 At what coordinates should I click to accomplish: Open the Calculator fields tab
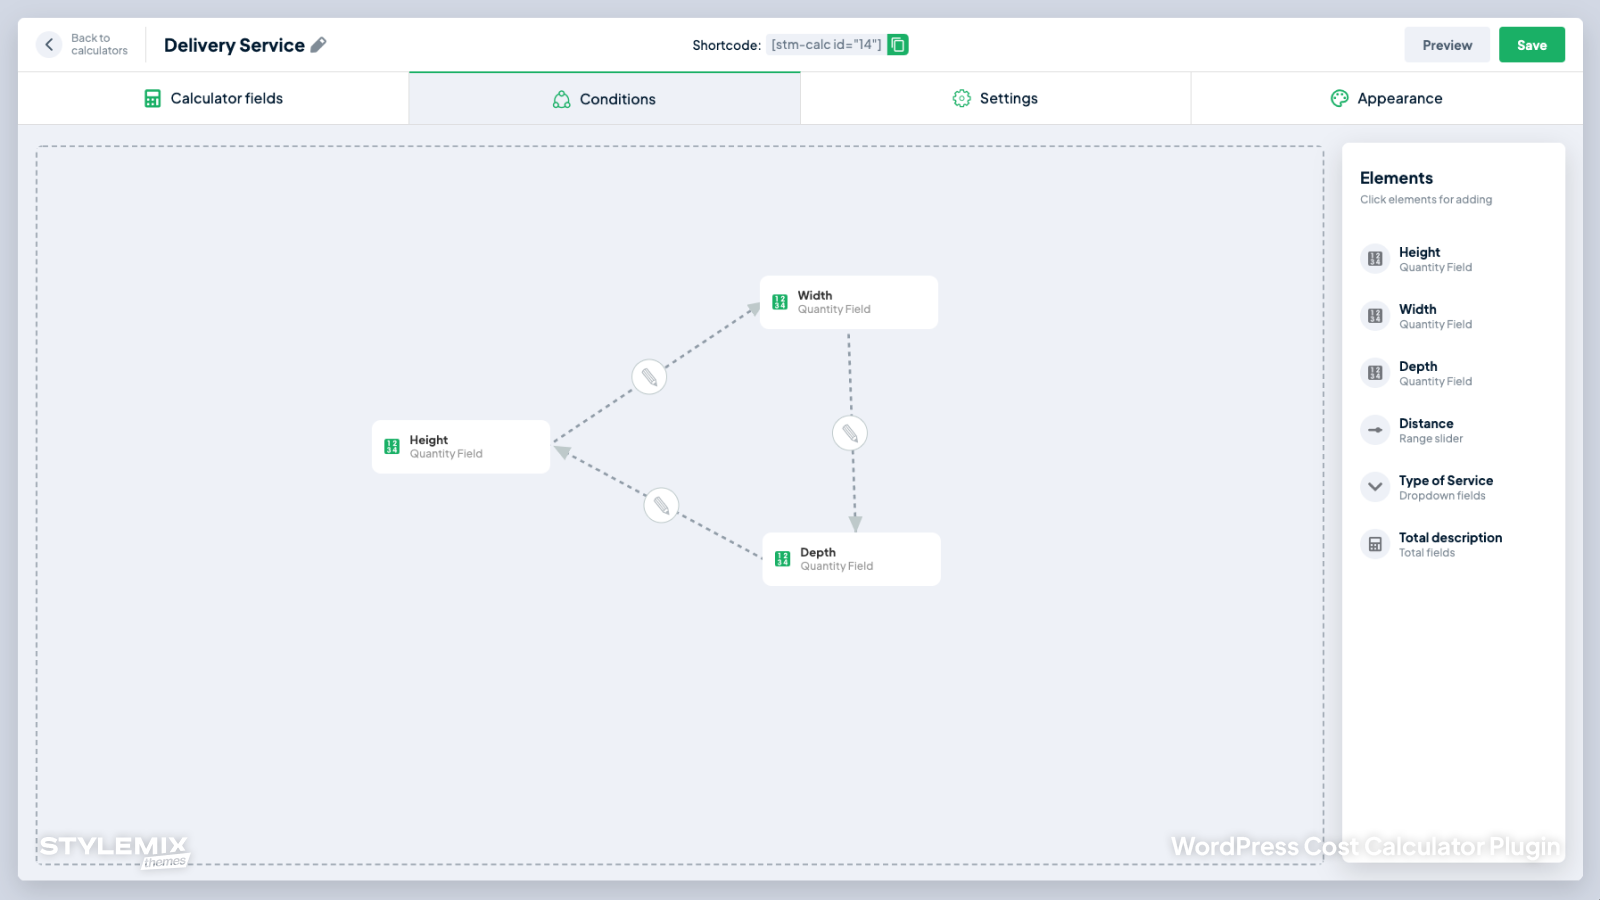pyautogui.click(x=213, y=98)
